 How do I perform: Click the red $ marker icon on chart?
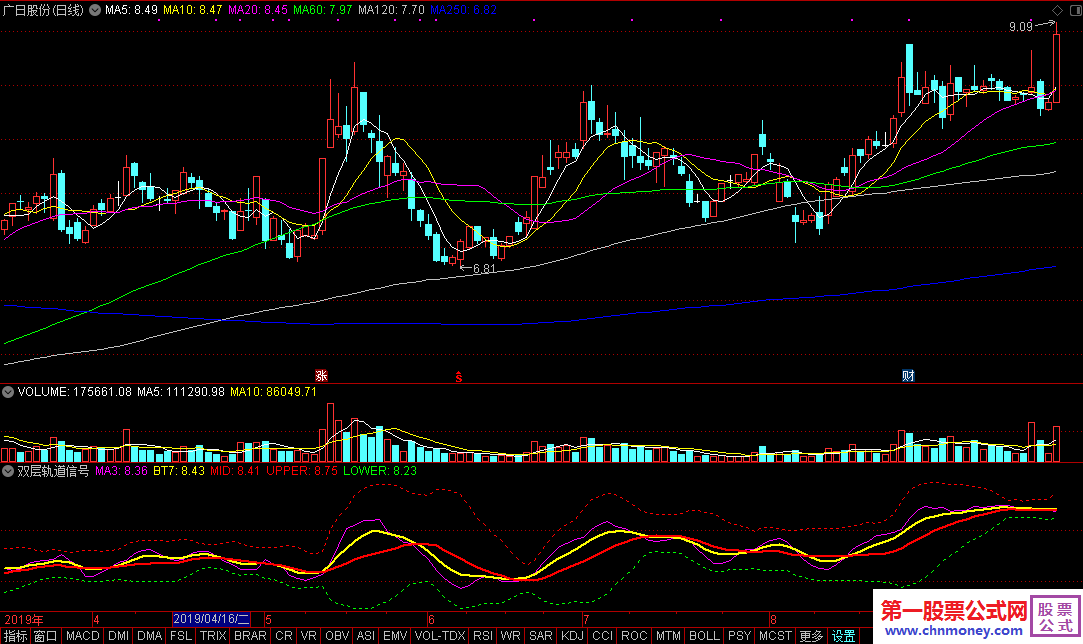coord(459,377)
